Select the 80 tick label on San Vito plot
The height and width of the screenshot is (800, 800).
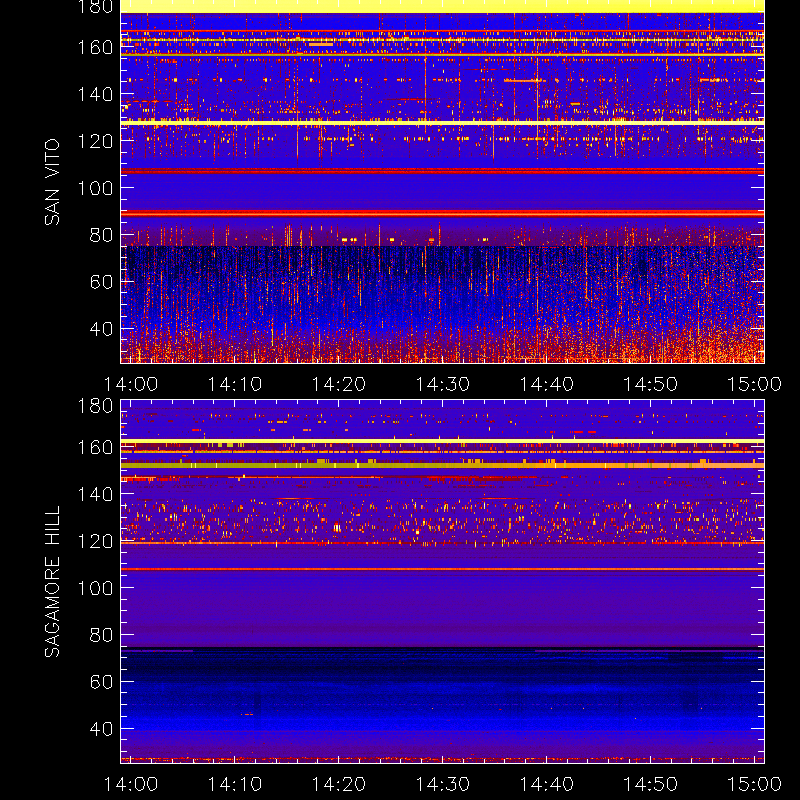(101, 235)
